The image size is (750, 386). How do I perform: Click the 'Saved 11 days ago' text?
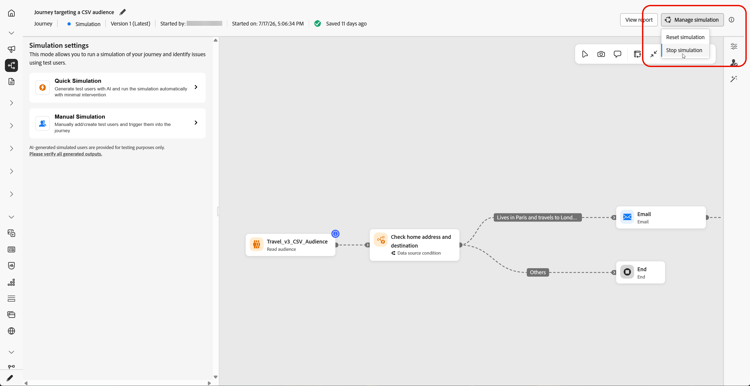point(346,23)
